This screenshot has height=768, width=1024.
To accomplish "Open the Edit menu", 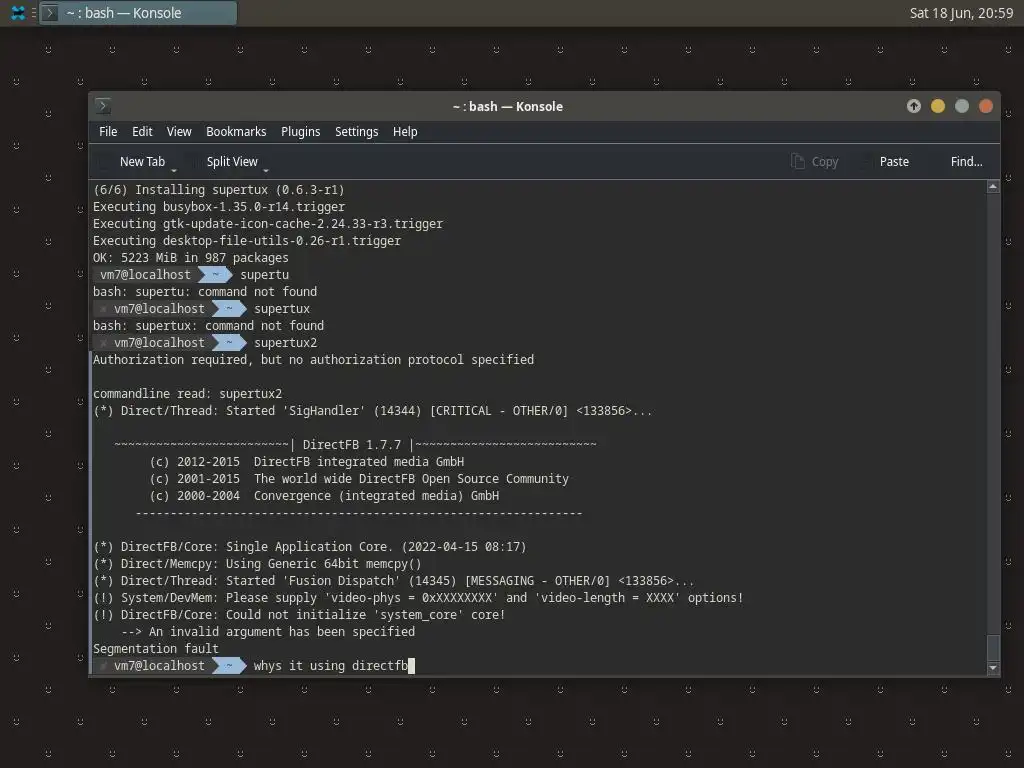I will [142, 131].
